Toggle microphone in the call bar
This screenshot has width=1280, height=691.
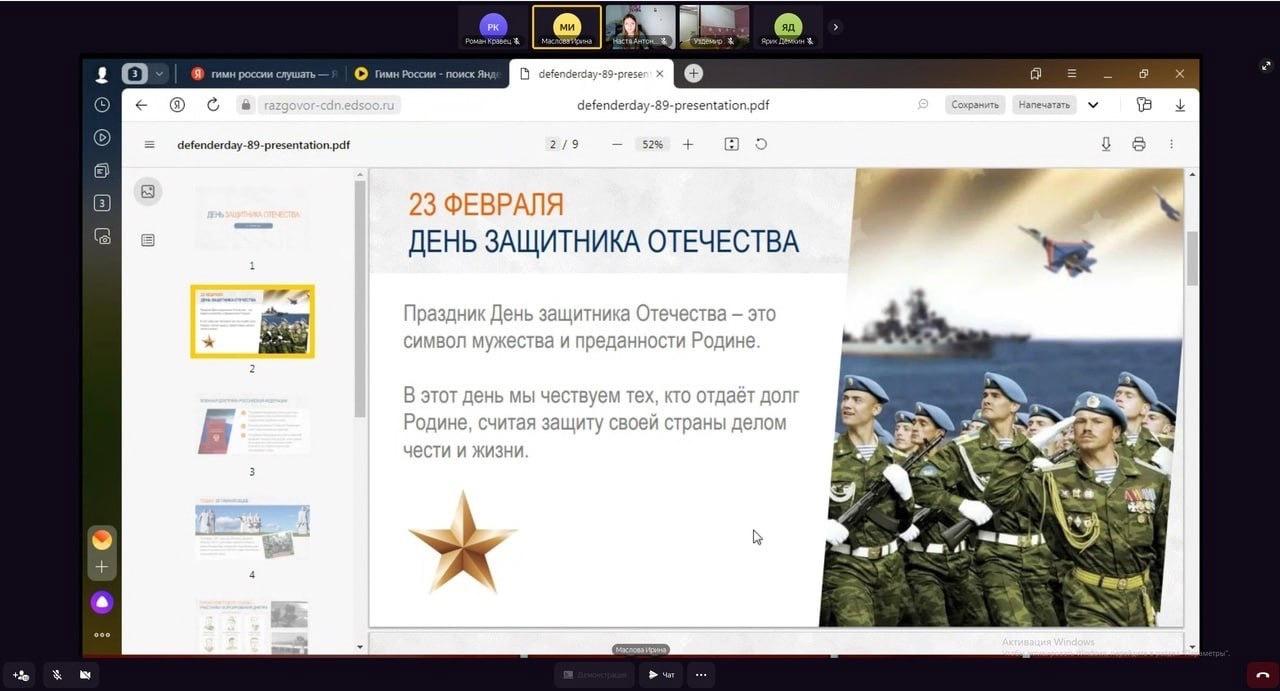[57, 675]
